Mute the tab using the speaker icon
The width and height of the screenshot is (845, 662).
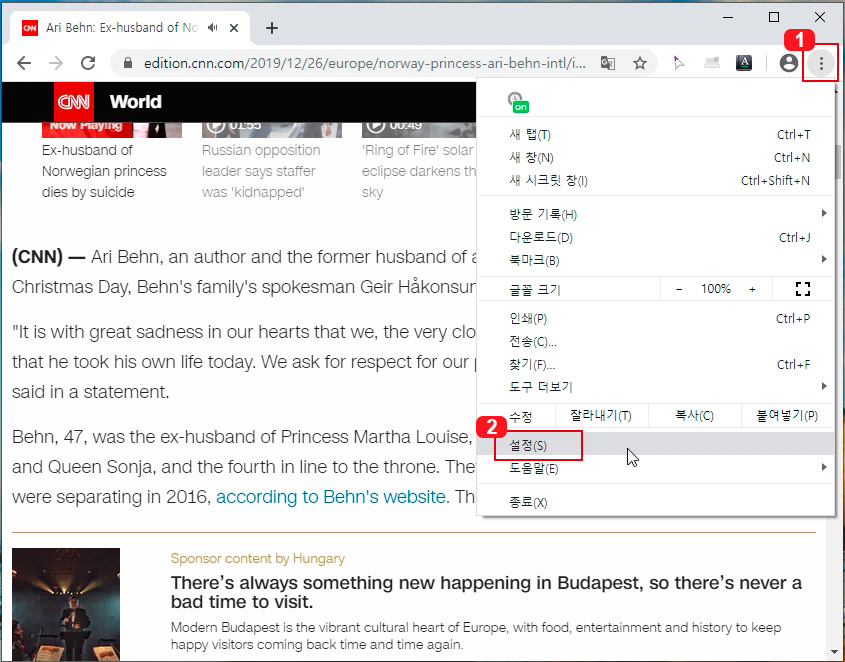(213, 27)
